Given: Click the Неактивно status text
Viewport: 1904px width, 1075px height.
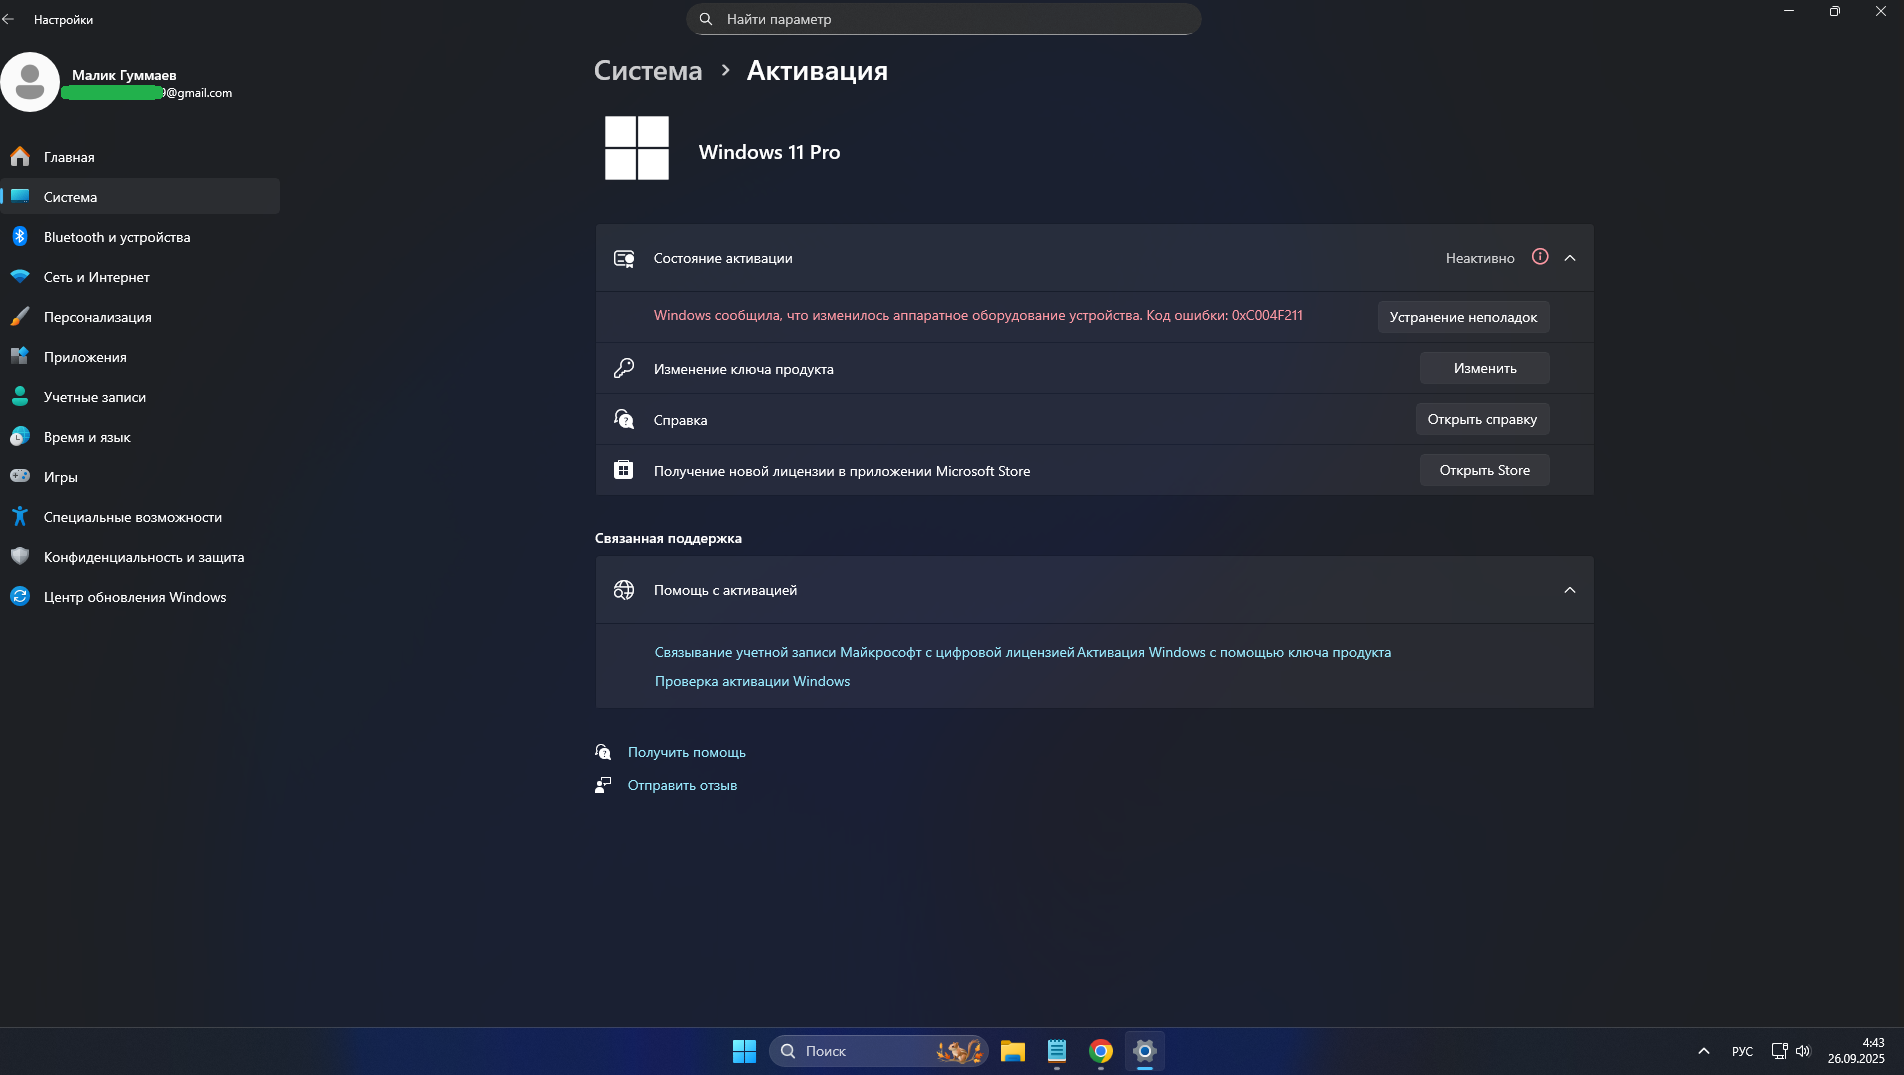Looking at the screenshot, I should [1480, 258].
